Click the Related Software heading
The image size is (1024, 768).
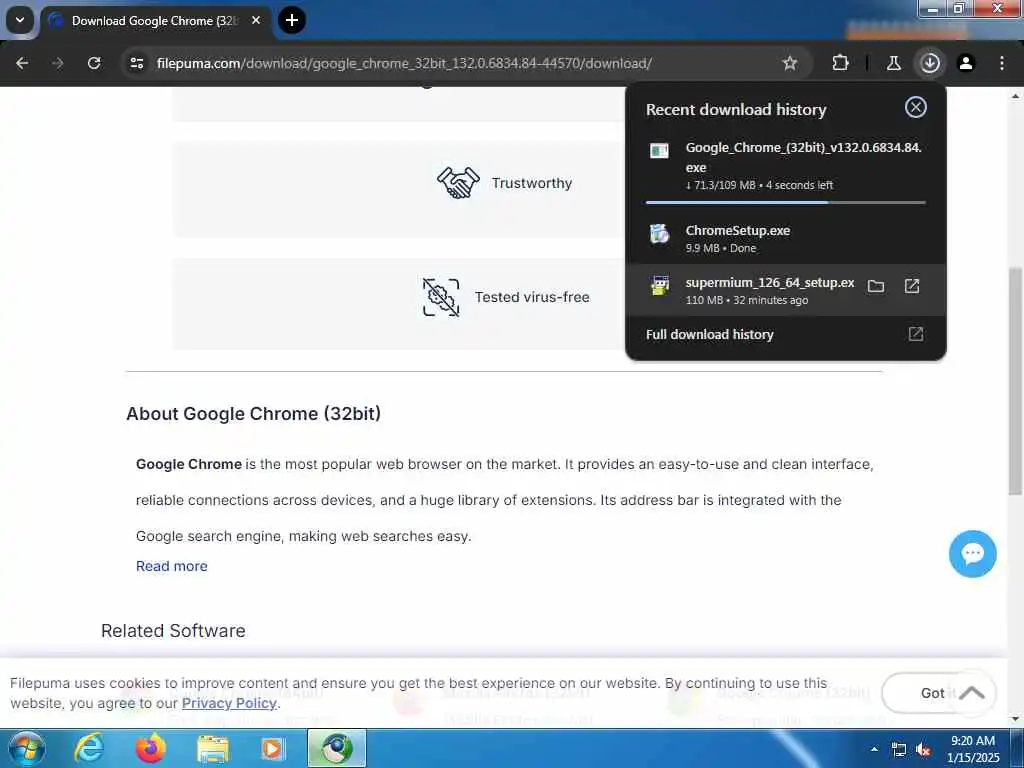pos(173,631)
